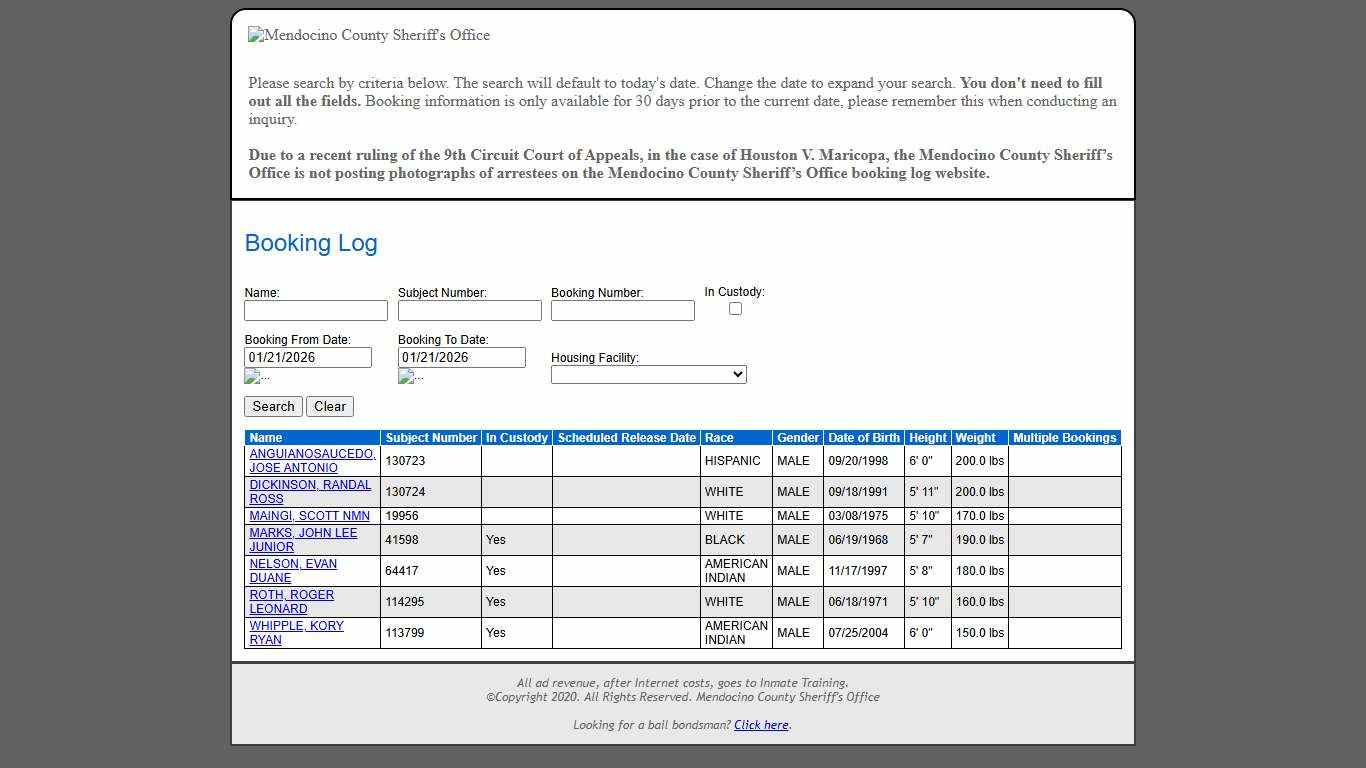The height and width of the screenshot is (768, 1366).
Task: Open the bail bondsman Click here link
Action: (760, 724)
